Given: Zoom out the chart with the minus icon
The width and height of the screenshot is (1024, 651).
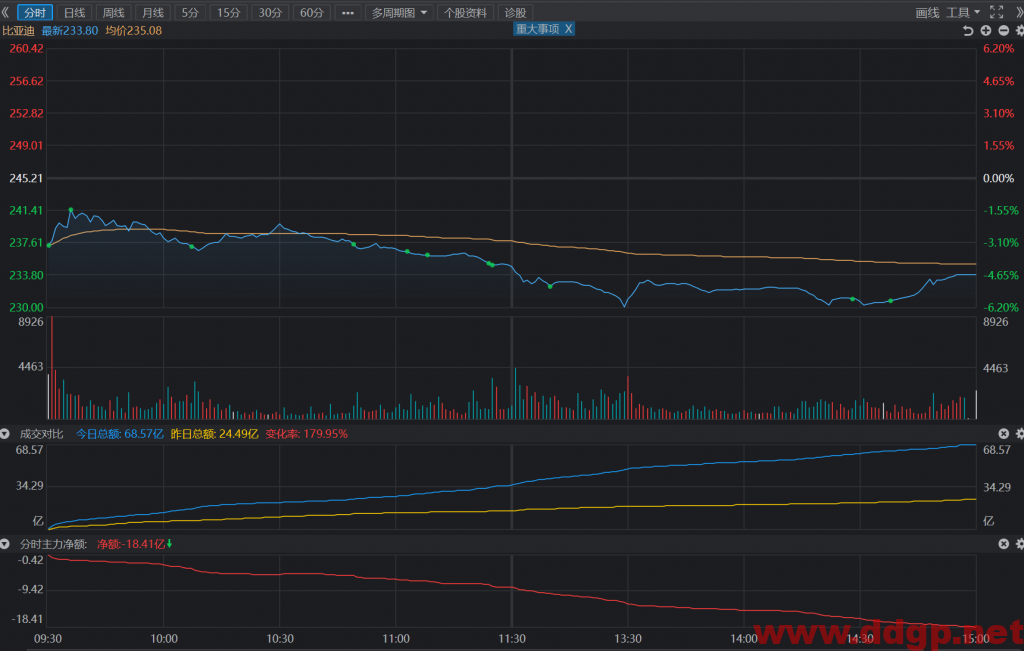Looking at the screenshot, I should point(1004,31).
